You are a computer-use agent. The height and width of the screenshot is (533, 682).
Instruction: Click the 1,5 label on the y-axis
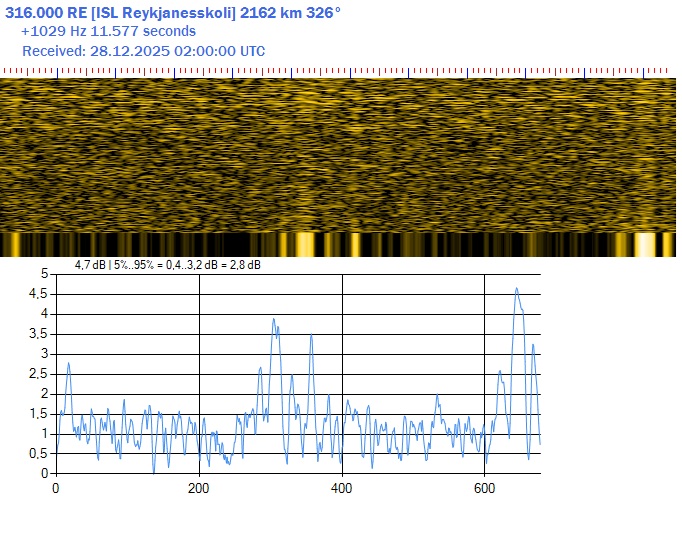pos(38,413)
